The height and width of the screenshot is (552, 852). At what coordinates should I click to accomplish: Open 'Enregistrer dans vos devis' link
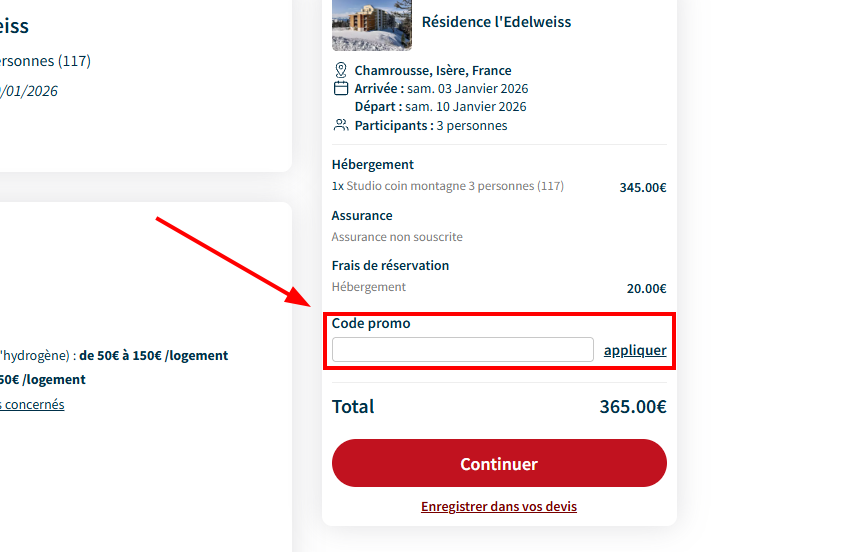(499, 507)
